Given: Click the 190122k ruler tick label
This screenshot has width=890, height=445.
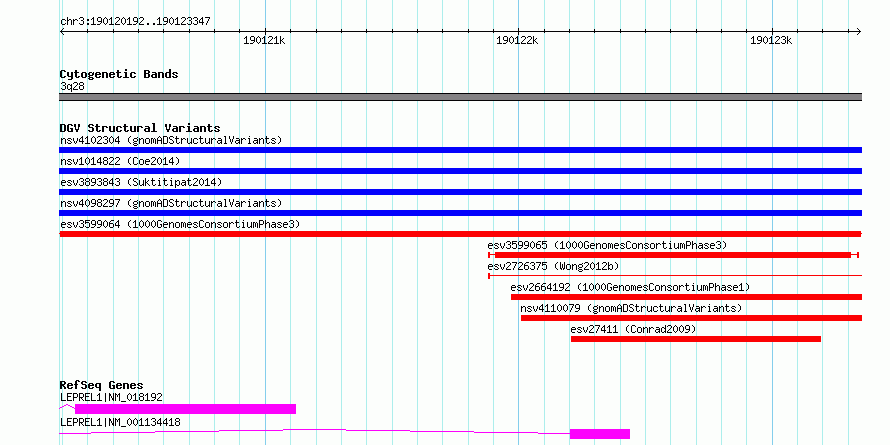Looking at the screenshot, I should tap(517, 40).
